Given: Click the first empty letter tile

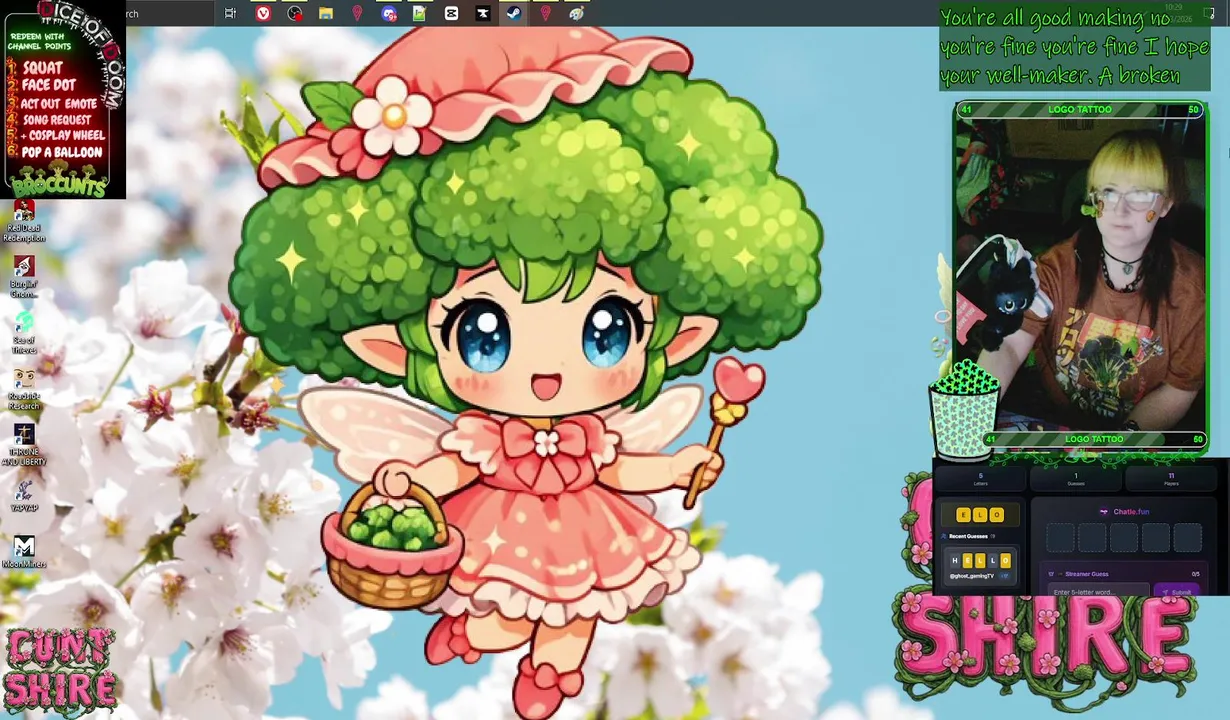Looking at the screenshot, I should point(1060,537).
